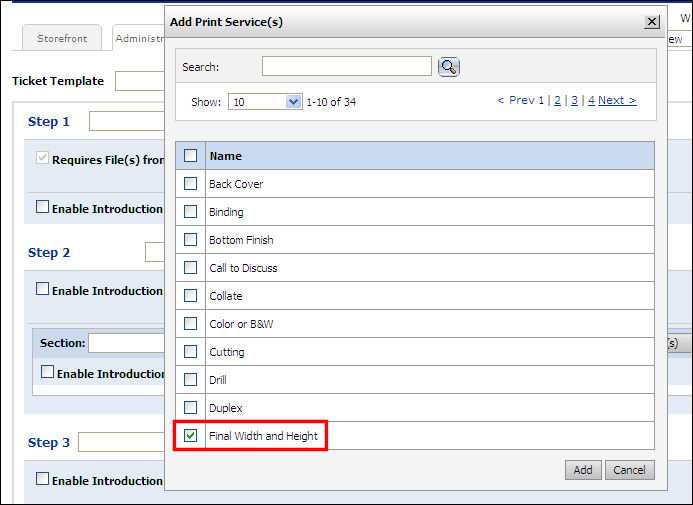The image size is (693, 505).
Task: Click into the Search text field
Action: pos(346,66)
